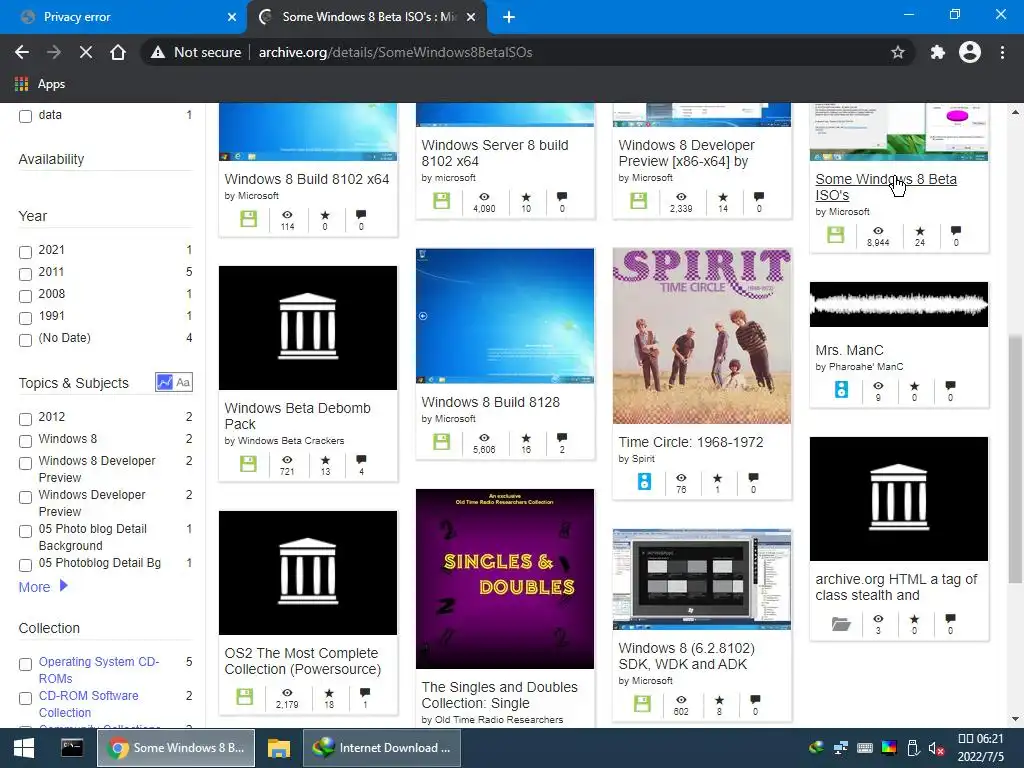Click the favorites star under Windows Server 8 build 8102
This screenshot has height=768, width=1024.
[x=526, y=197]
